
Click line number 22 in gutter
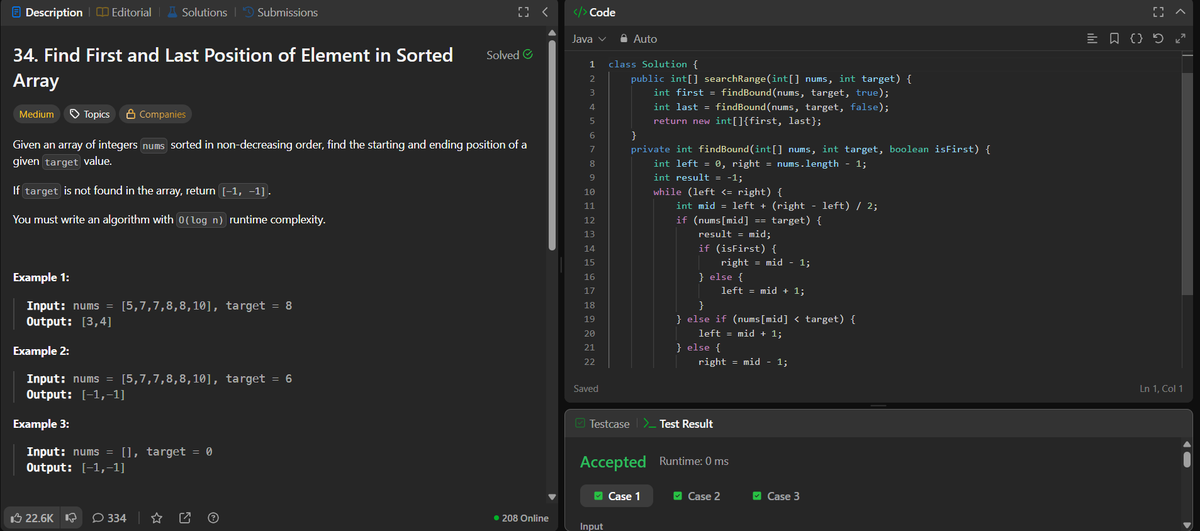(x=589, y=361)
